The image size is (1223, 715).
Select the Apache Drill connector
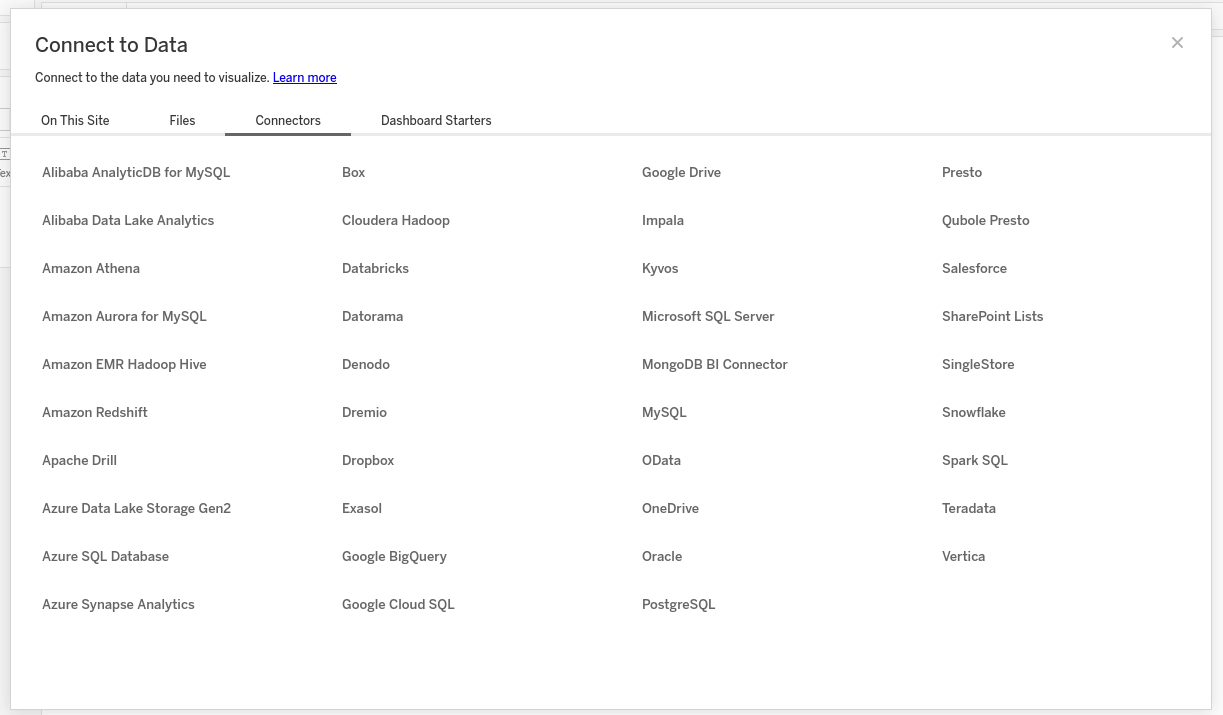80,460
